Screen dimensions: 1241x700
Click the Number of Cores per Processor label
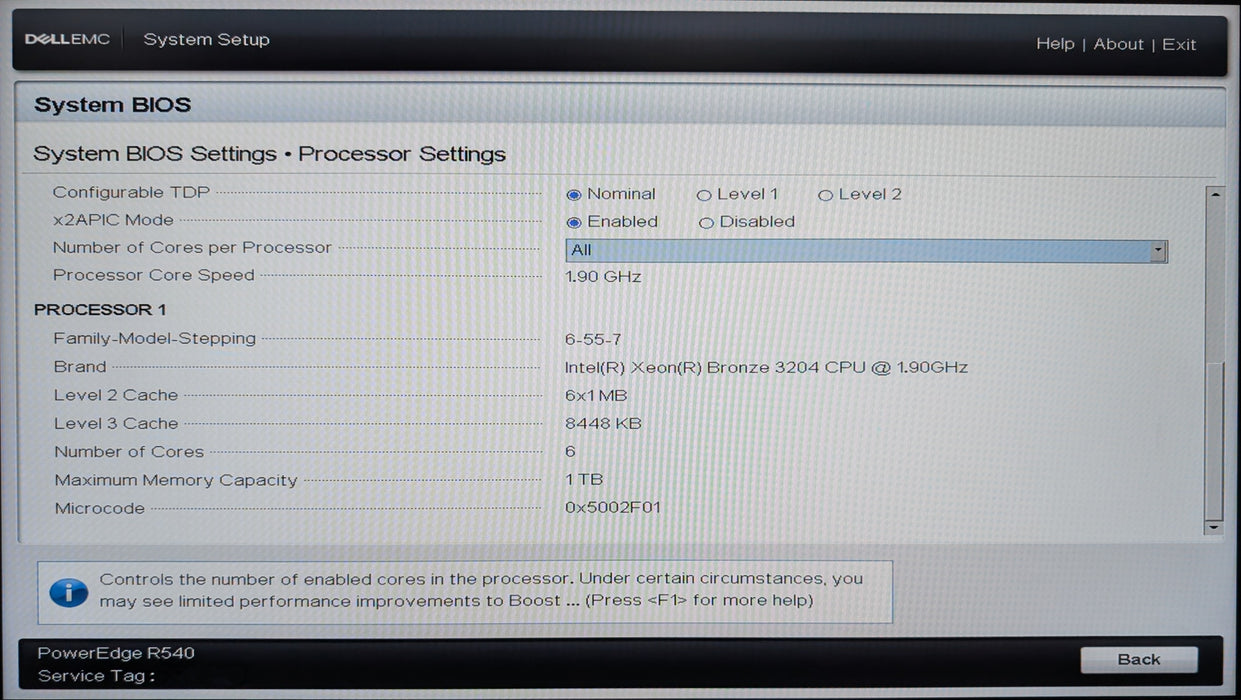192,247
